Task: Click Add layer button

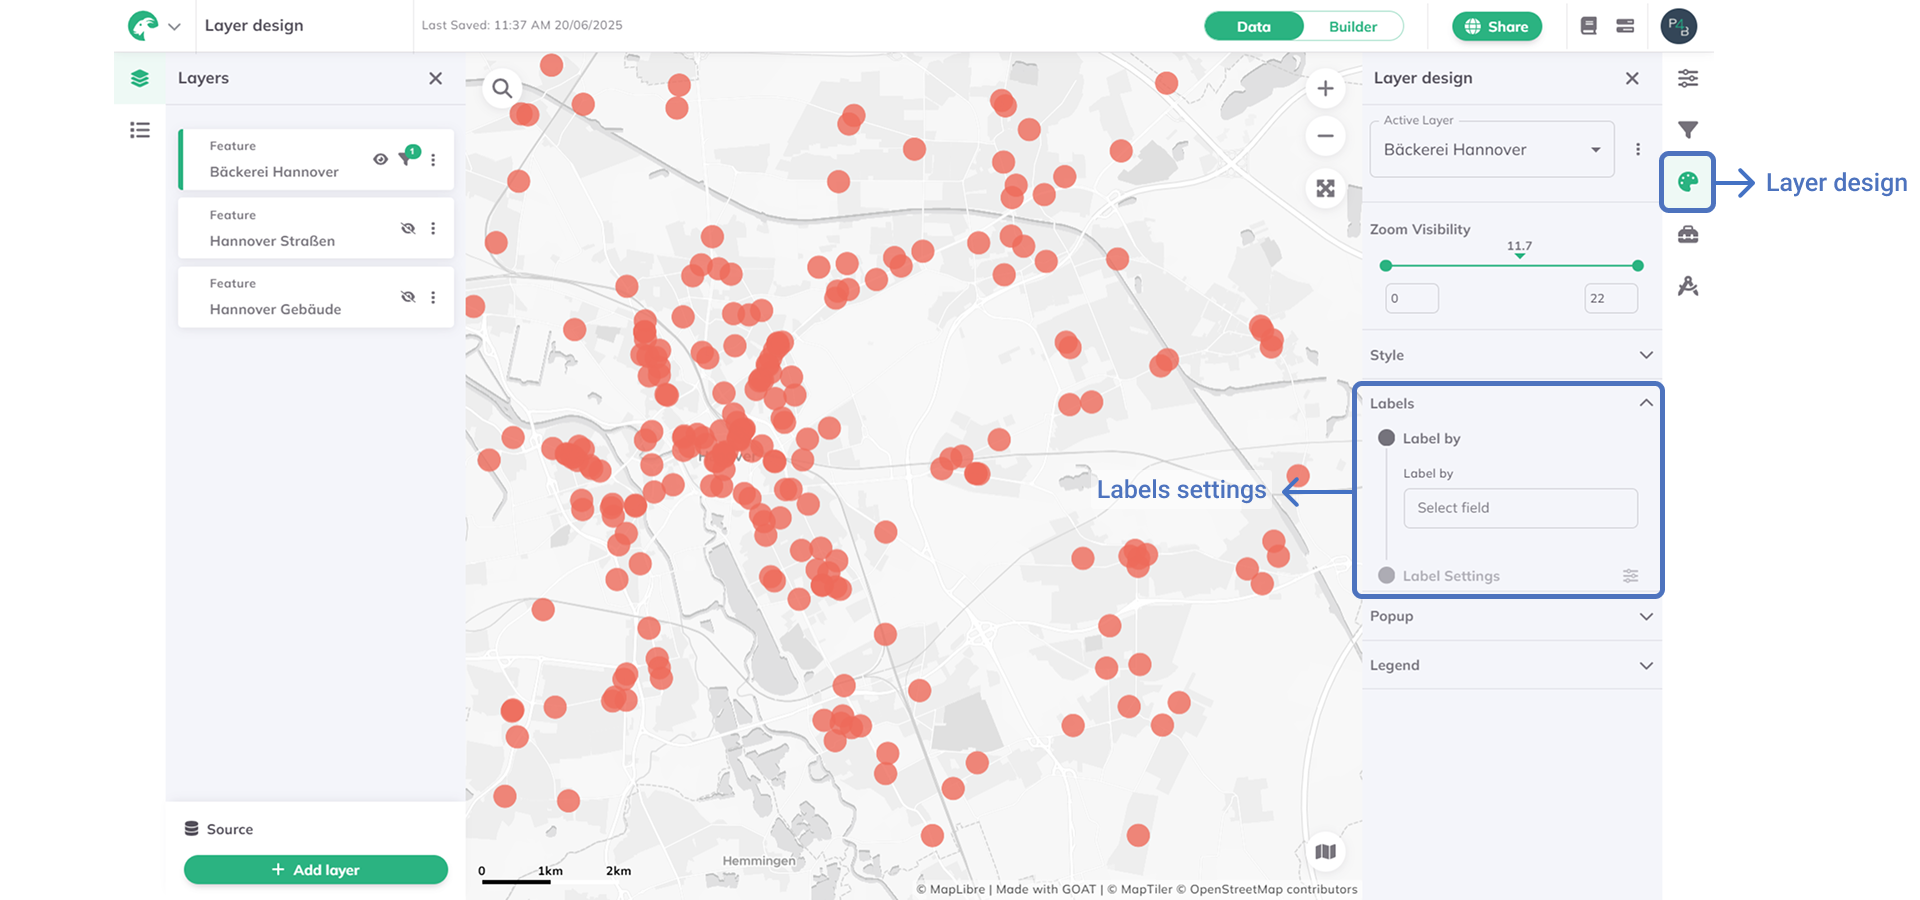Action: click(315, 869)
